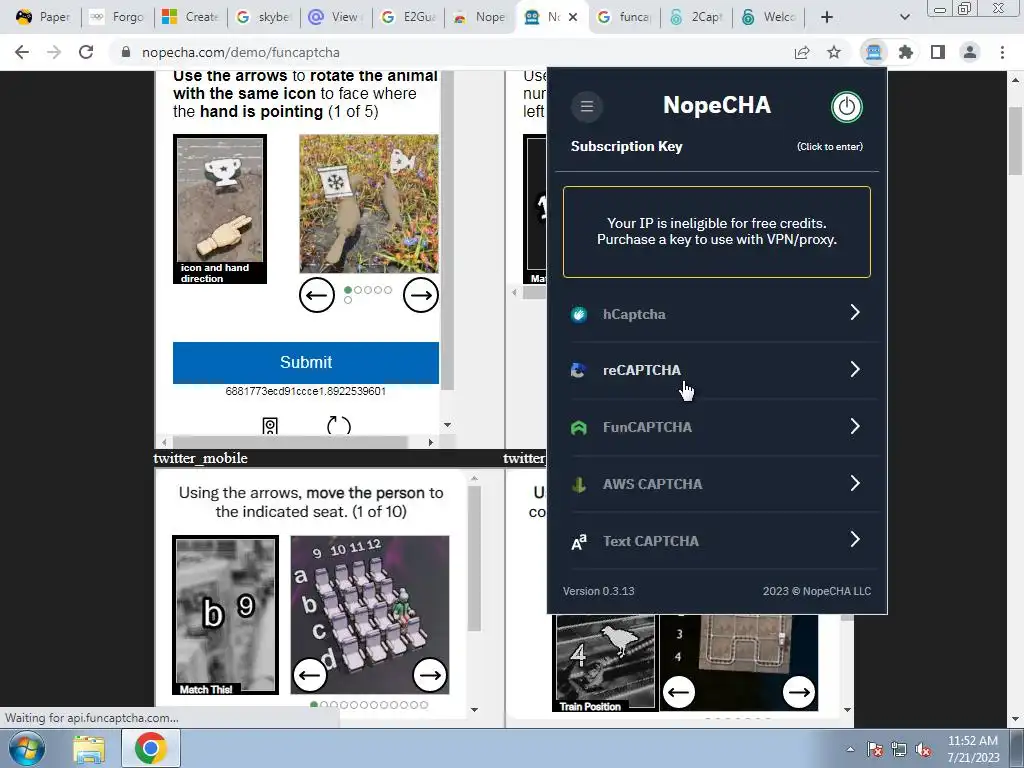Image resolution: width=1024 pixels, height=768 pixels.
Task: Click the reCAPTCHA logo icon
Action: click(579, 370)
